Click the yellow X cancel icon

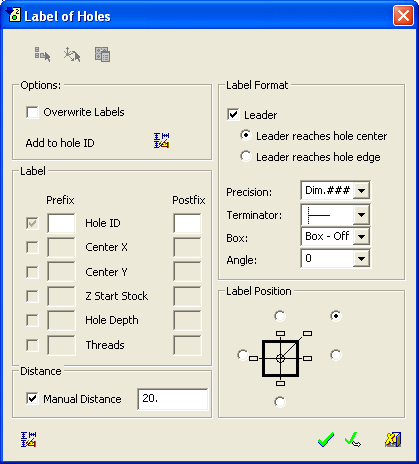393,439
